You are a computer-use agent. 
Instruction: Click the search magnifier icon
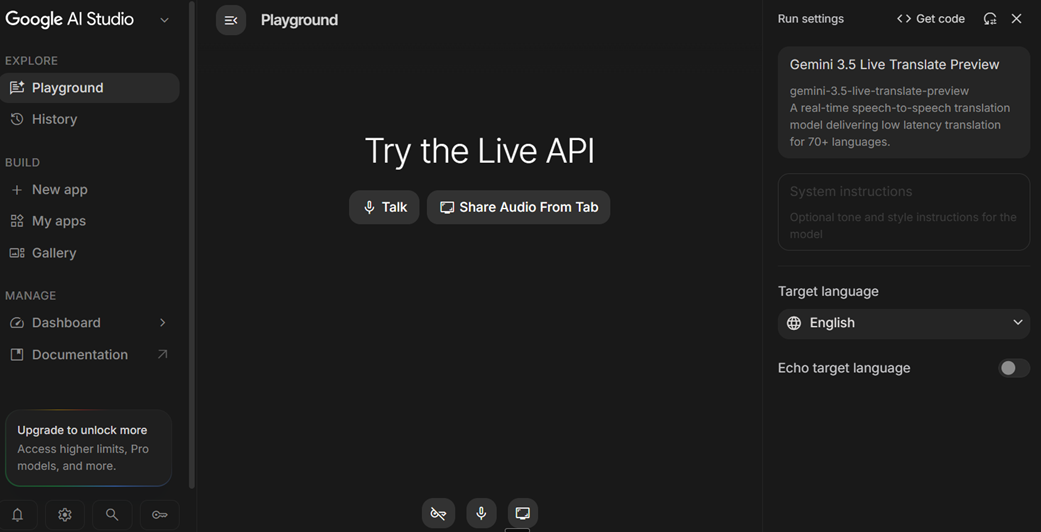coord(112,515)
